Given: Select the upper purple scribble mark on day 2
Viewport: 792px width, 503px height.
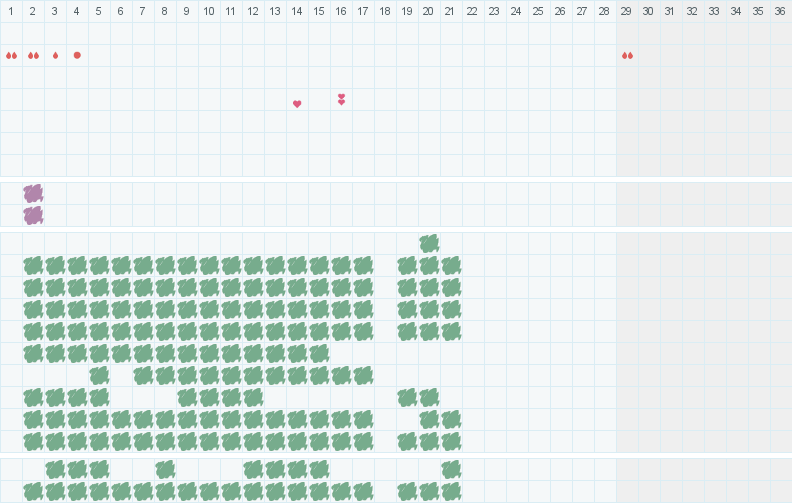Looking at the screenshot, I should click(33, 193).
